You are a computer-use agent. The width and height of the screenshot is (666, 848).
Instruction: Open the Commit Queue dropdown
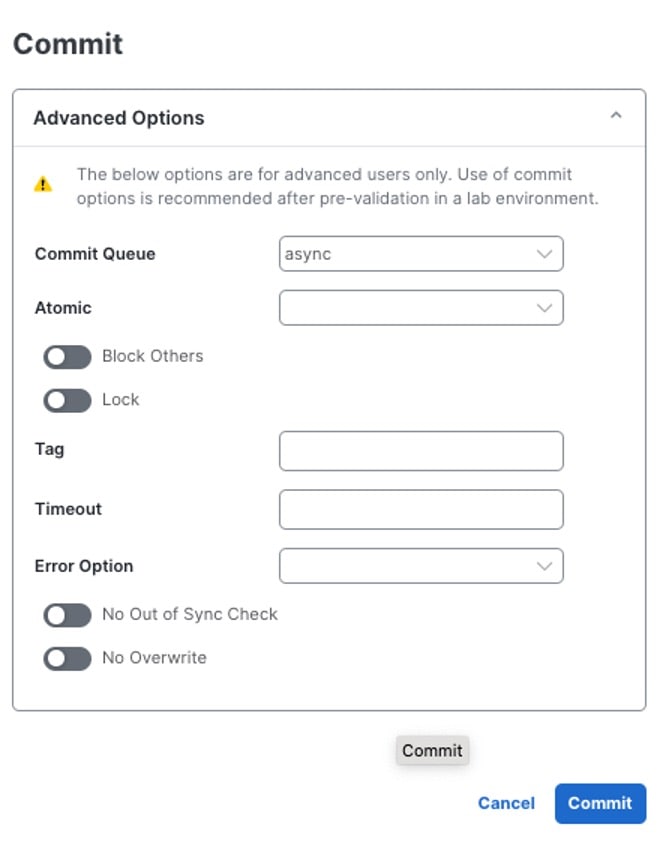click(x=420, y=254)
